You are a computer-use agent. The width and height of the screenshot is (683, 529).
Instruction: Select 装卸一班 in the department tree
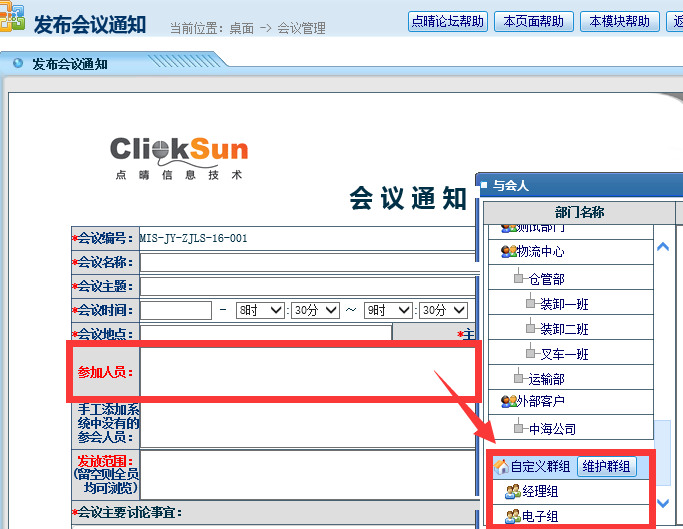coord(564,304)
